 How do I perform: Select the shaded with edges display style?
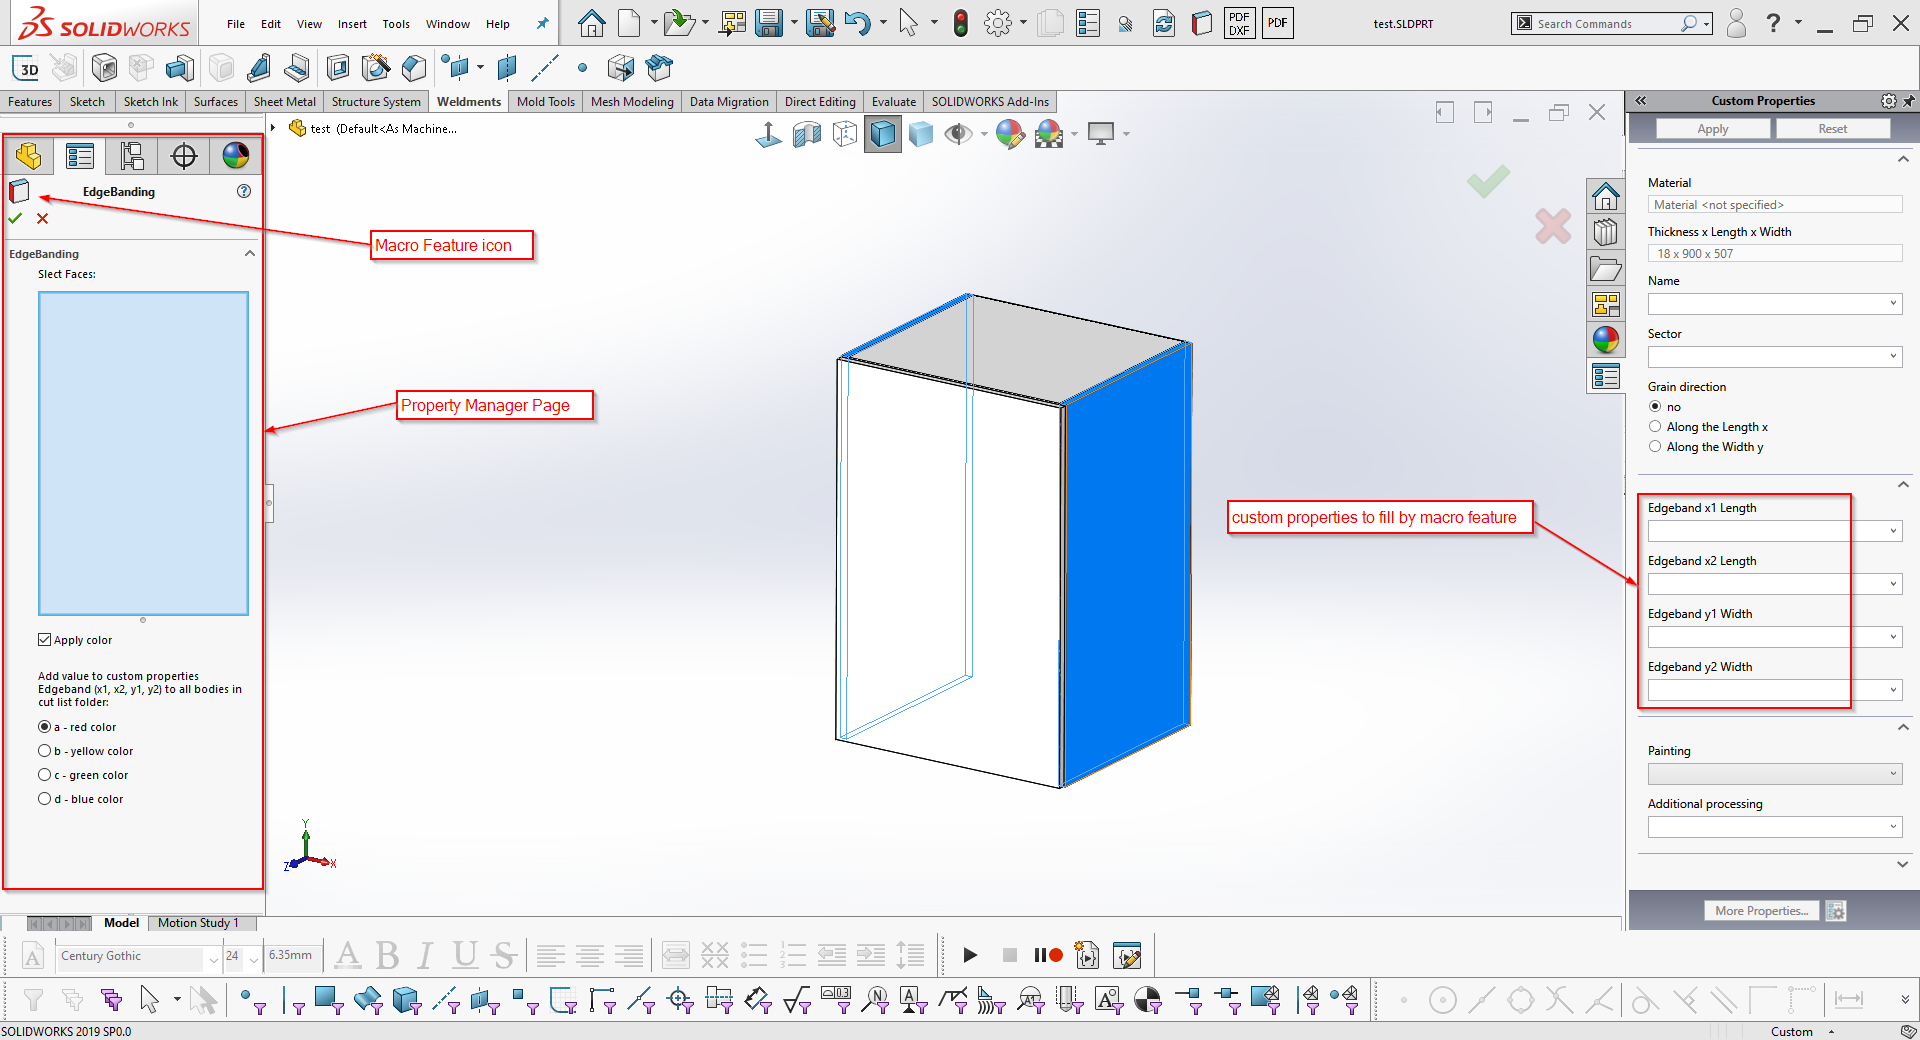[883, 133]
